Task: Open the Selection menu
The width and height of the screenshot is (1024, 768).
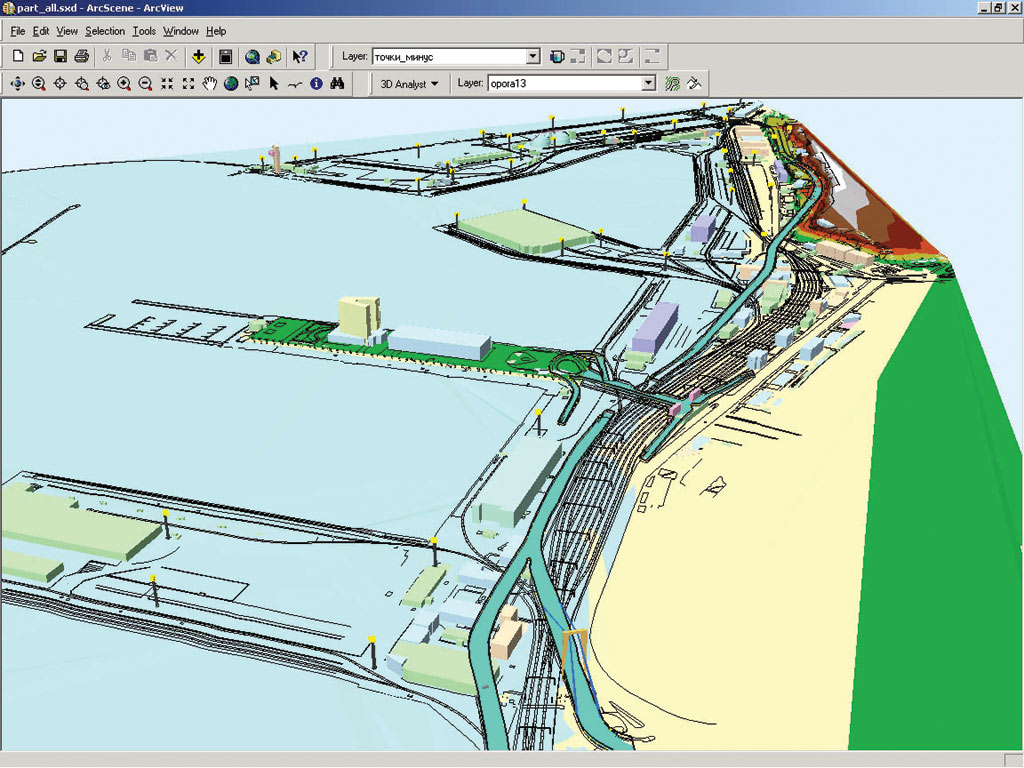Action: (104, 31)
